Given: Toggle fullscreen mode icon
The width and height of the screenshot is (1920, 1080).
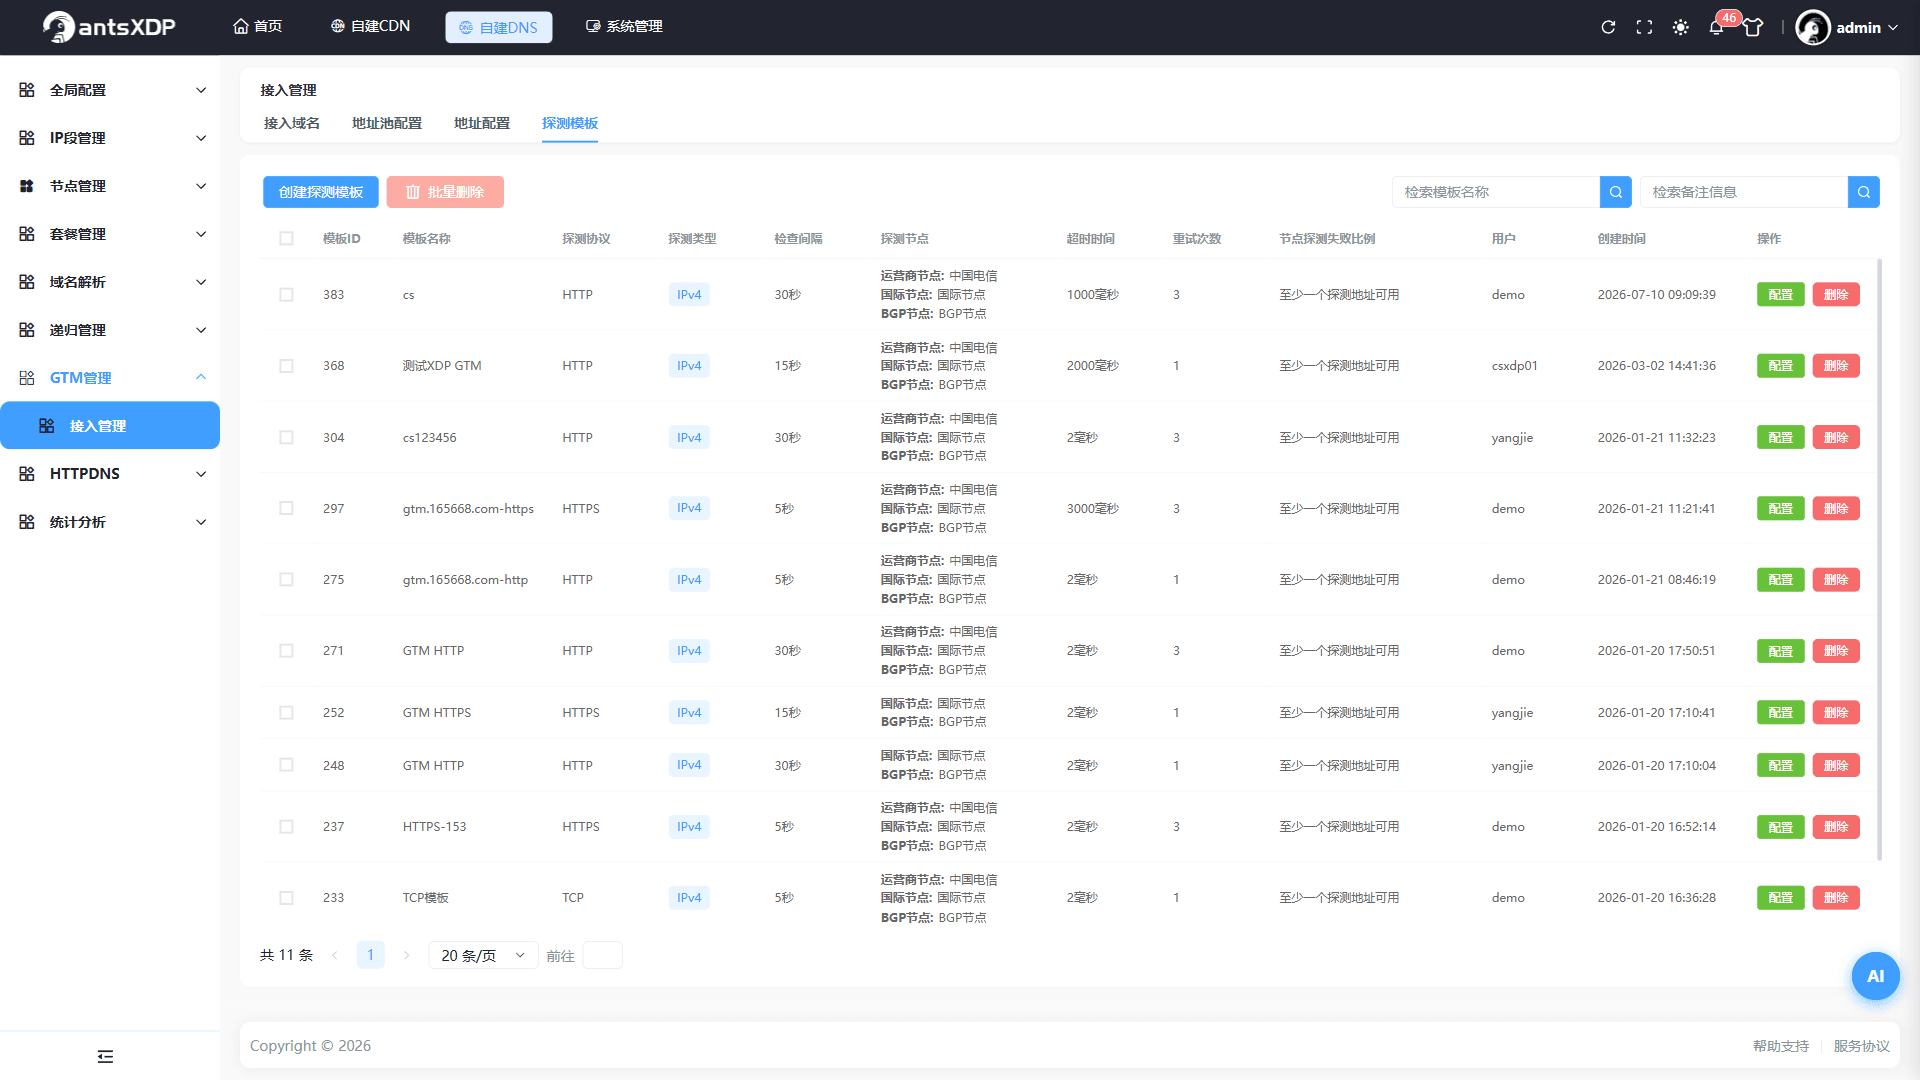Looking at the screenshot, I should point(1644,27).
